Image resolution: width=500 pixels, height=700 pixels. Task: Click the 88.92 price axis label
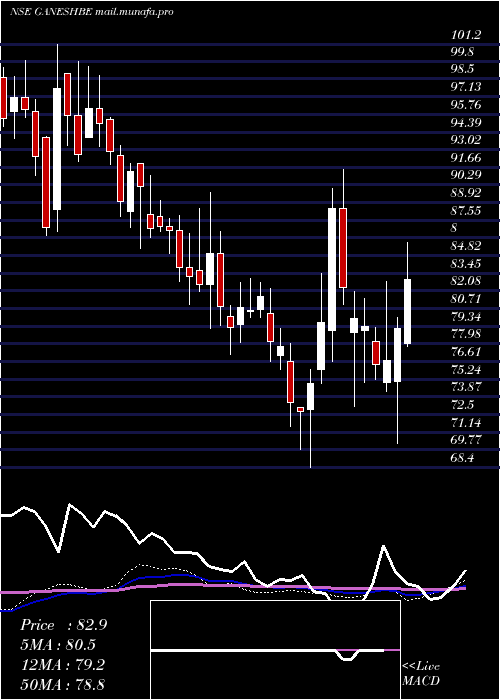click(466, 193)
